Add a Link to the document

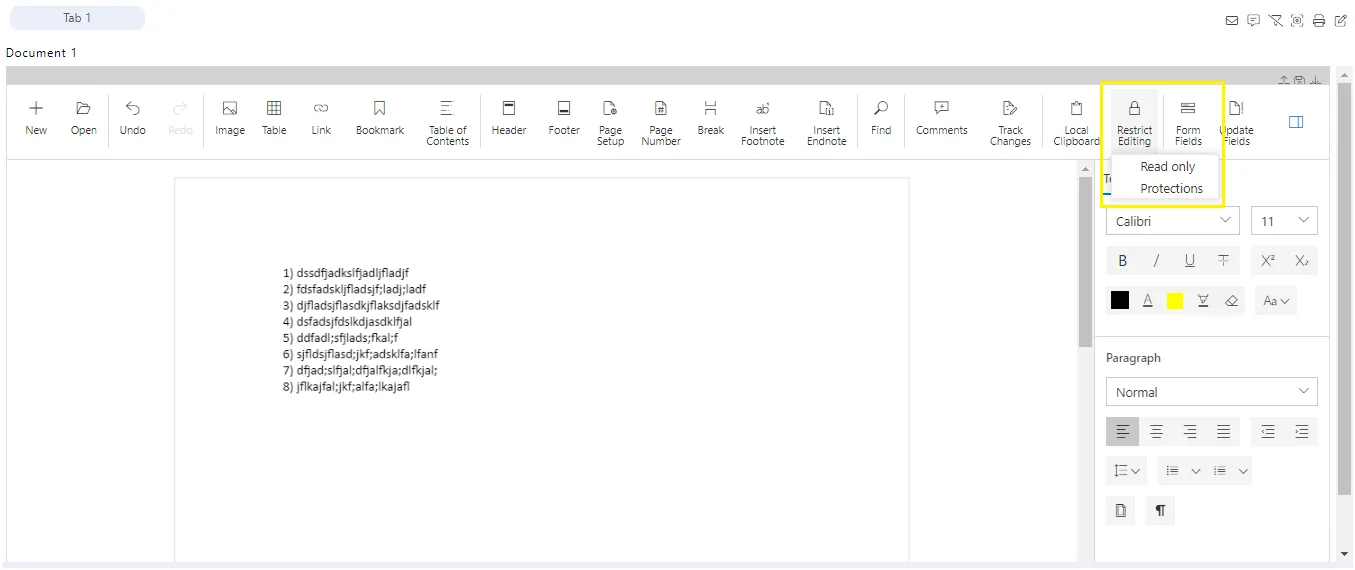321,118
